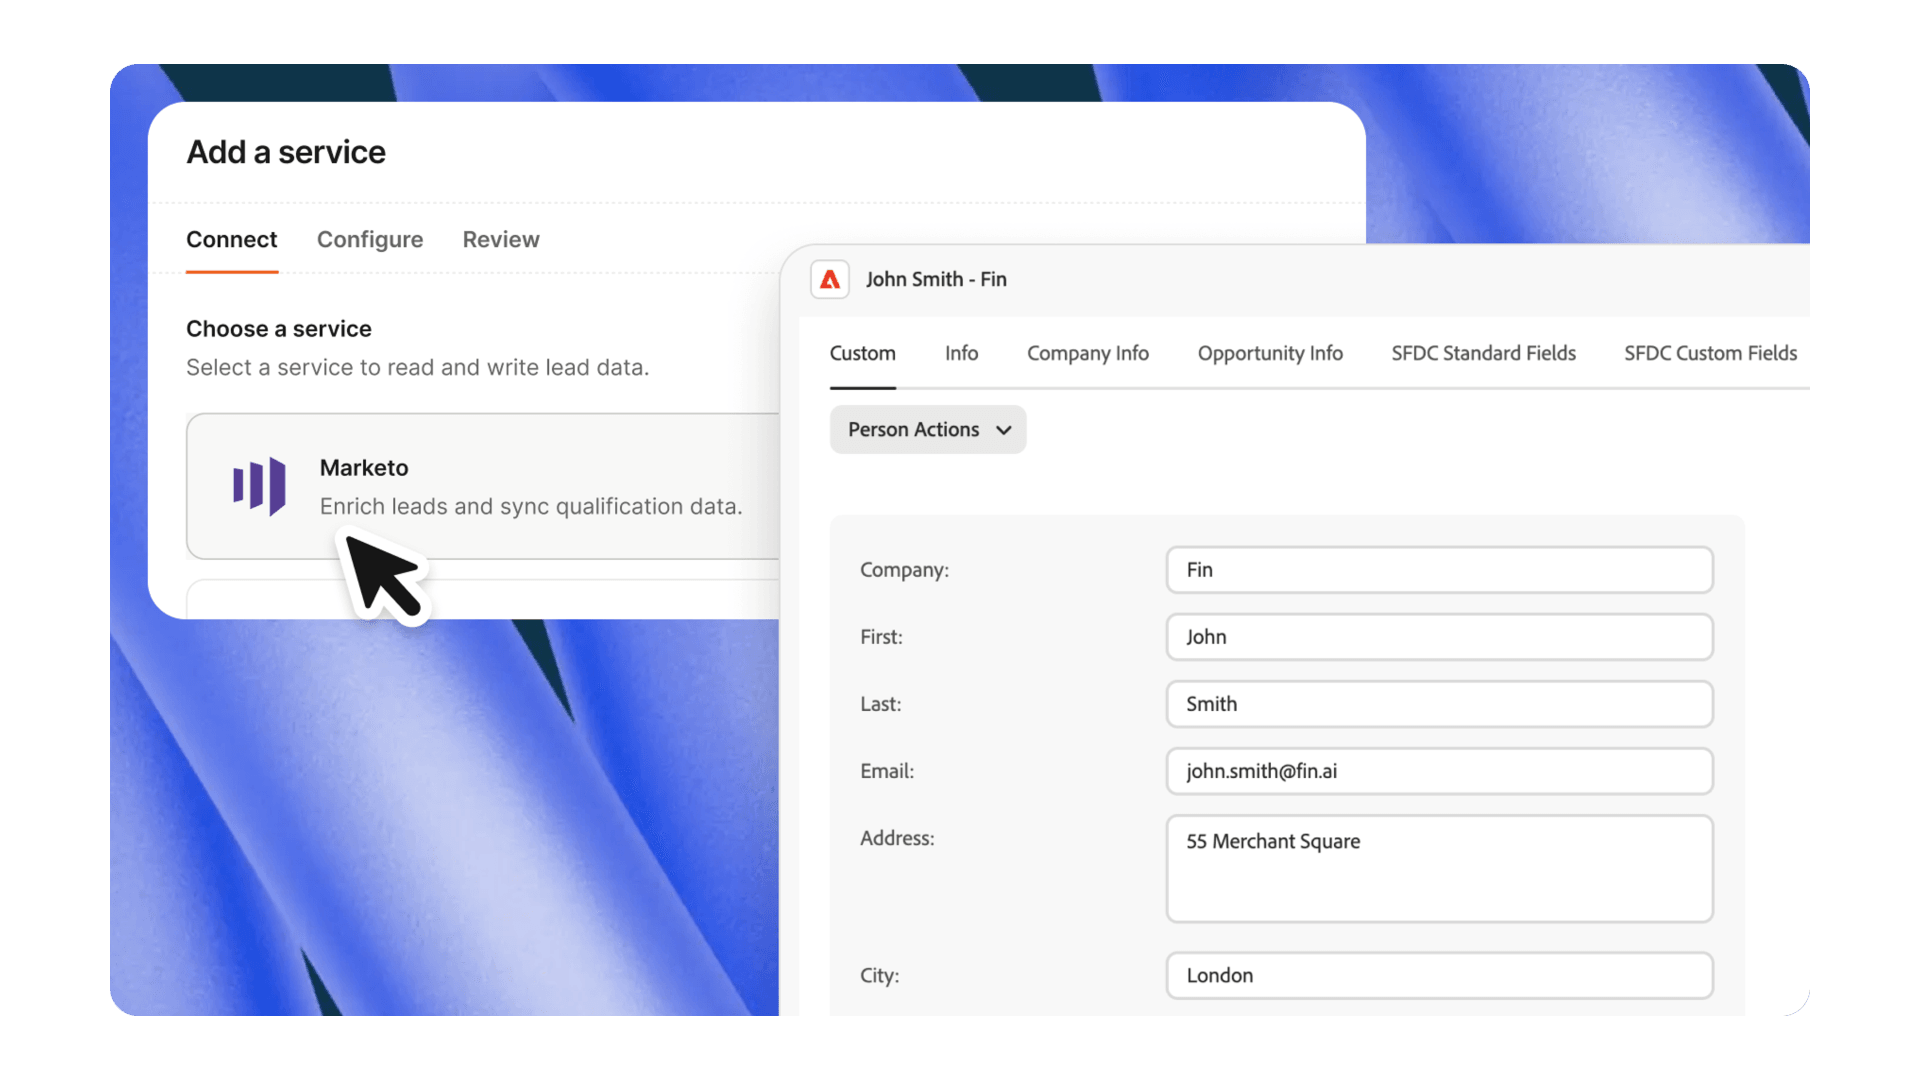Switch to the Connect tab

coord(232,240)
